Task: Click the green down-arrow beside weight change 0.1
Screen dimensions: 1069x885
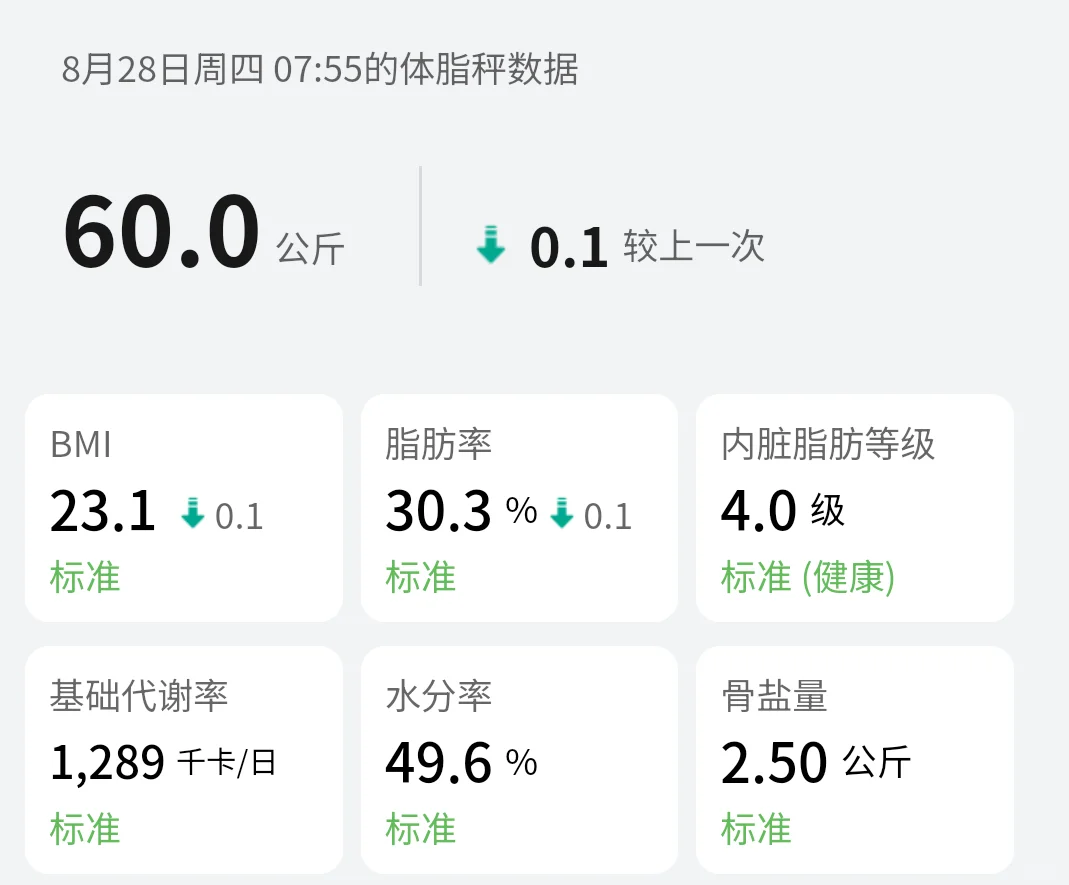Action: tap(489, 245)
